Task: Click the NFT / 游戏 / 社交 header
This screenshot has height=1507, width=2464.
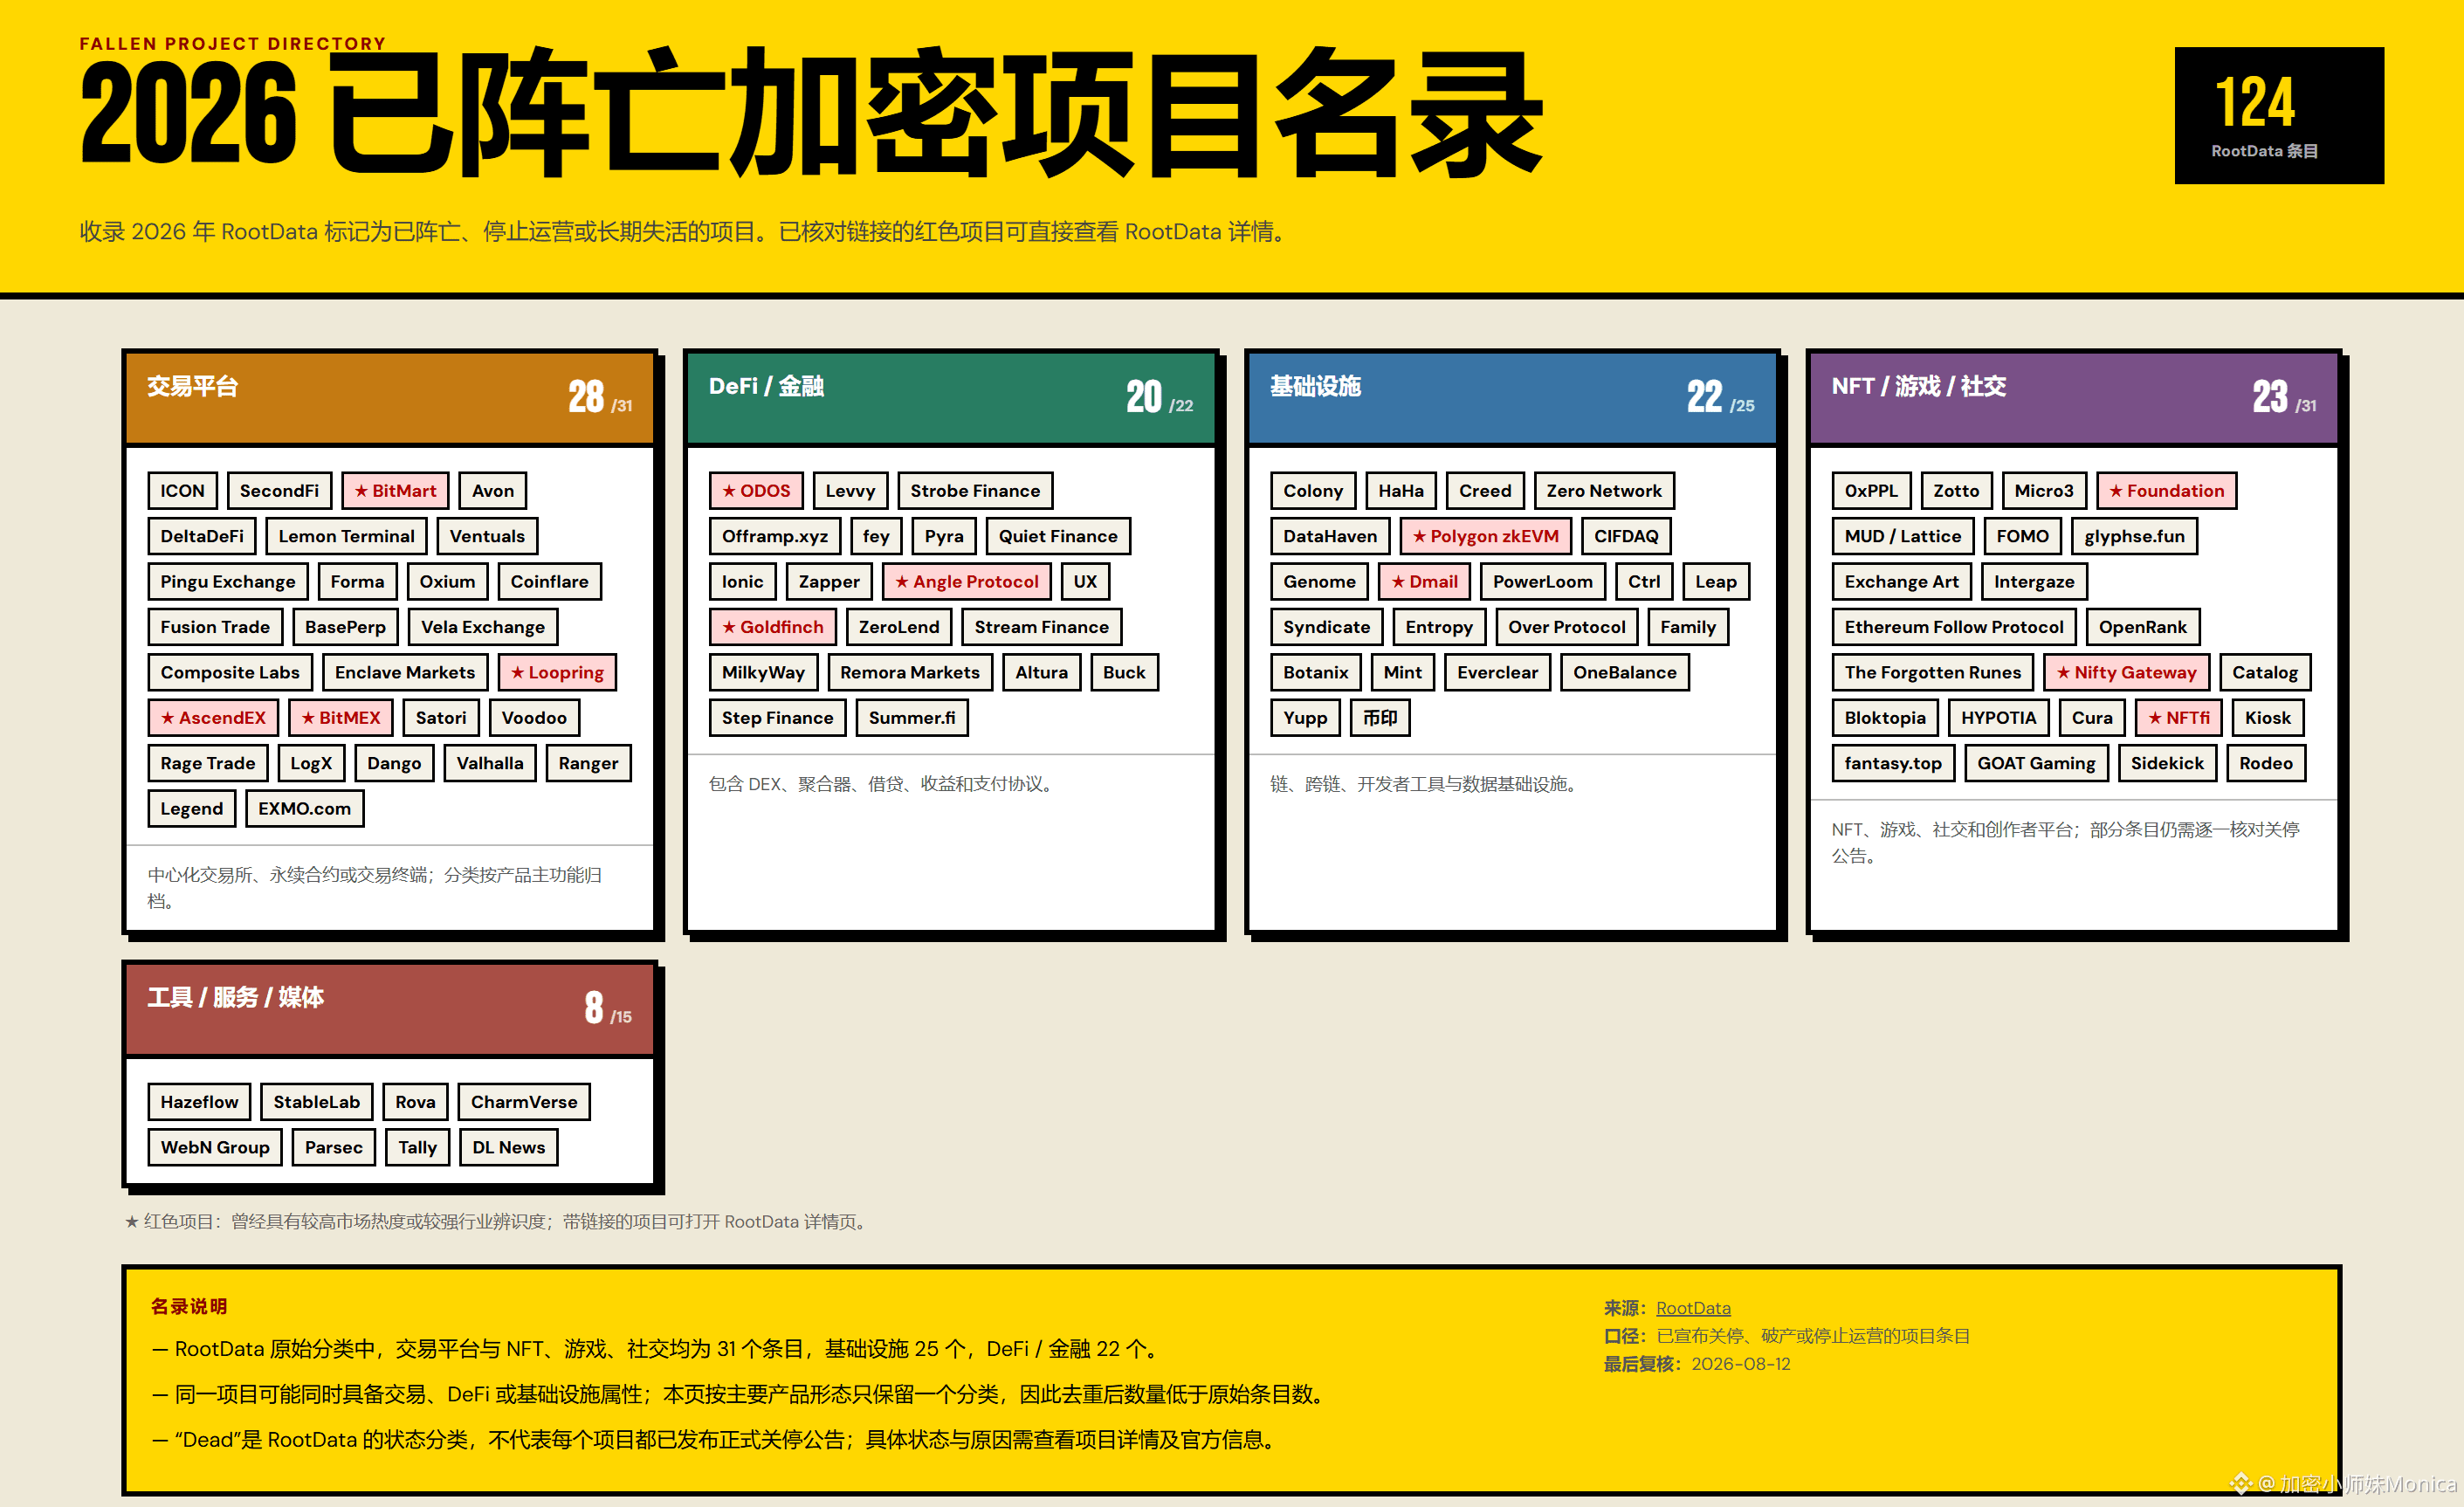Action: click(2073, 397)
